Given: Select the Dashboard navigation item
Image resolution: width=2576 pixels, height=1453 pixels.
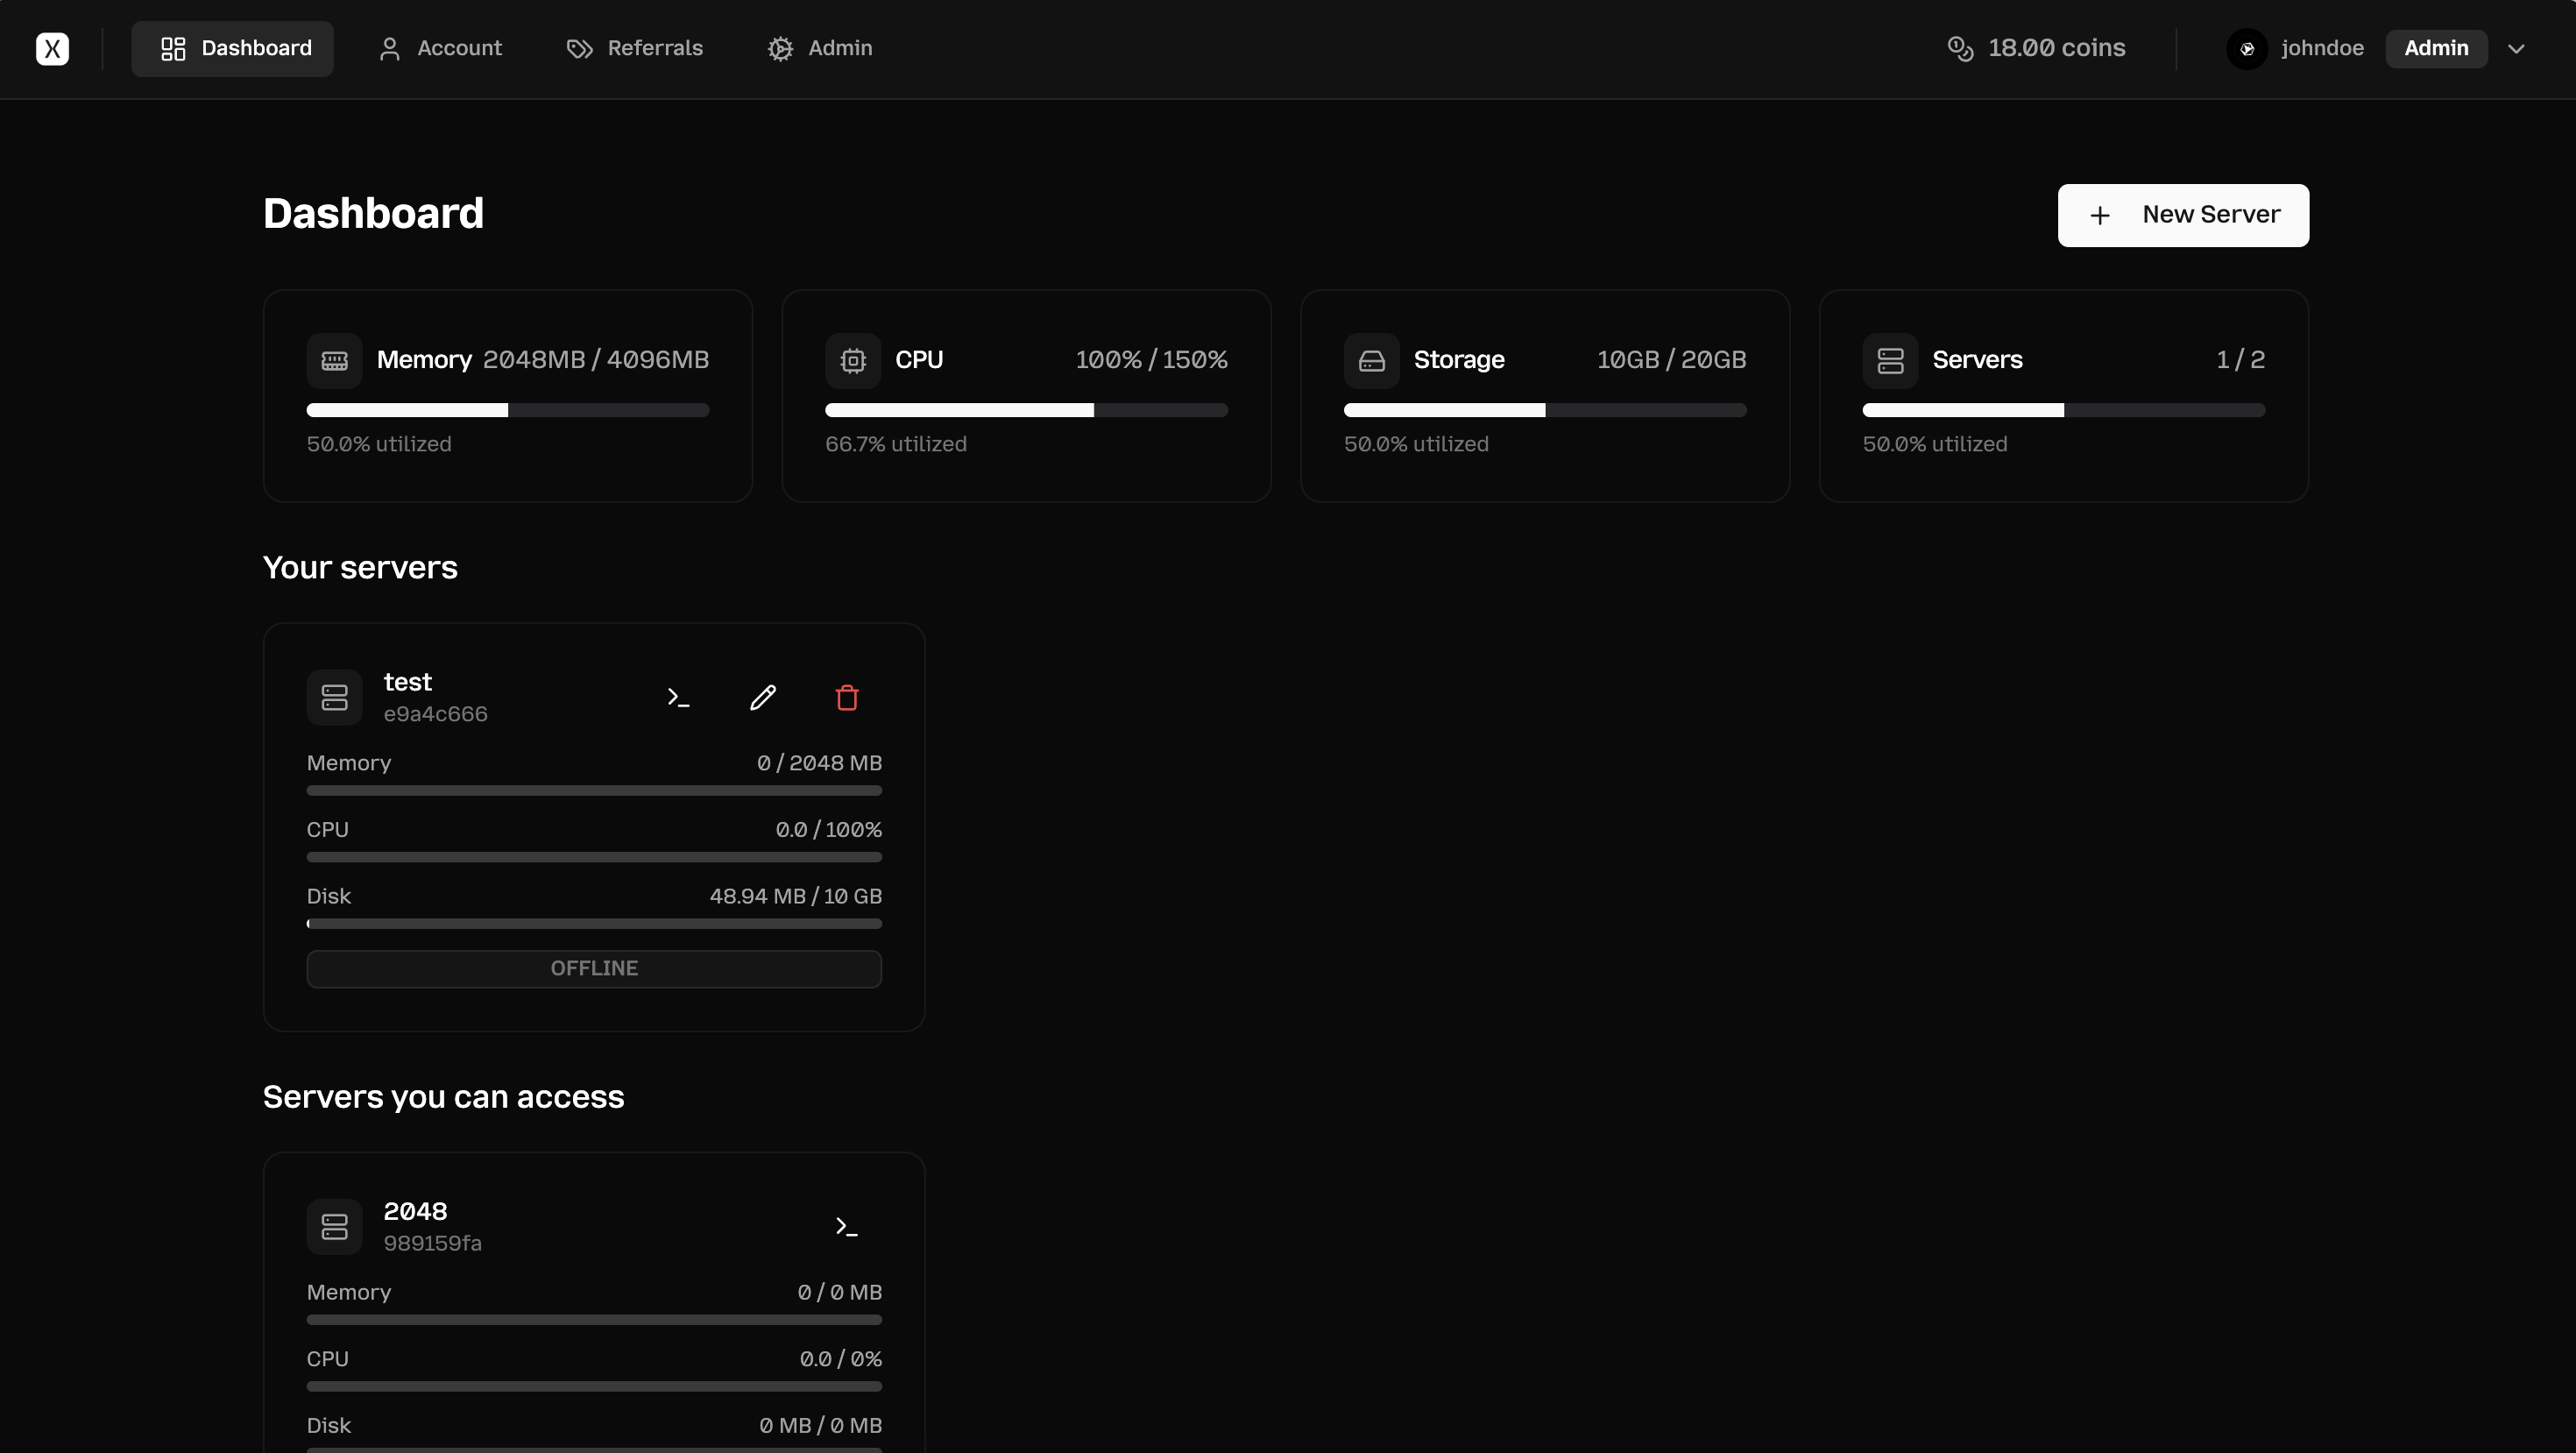Looking at the screenshot, I should tap(232, 48).
